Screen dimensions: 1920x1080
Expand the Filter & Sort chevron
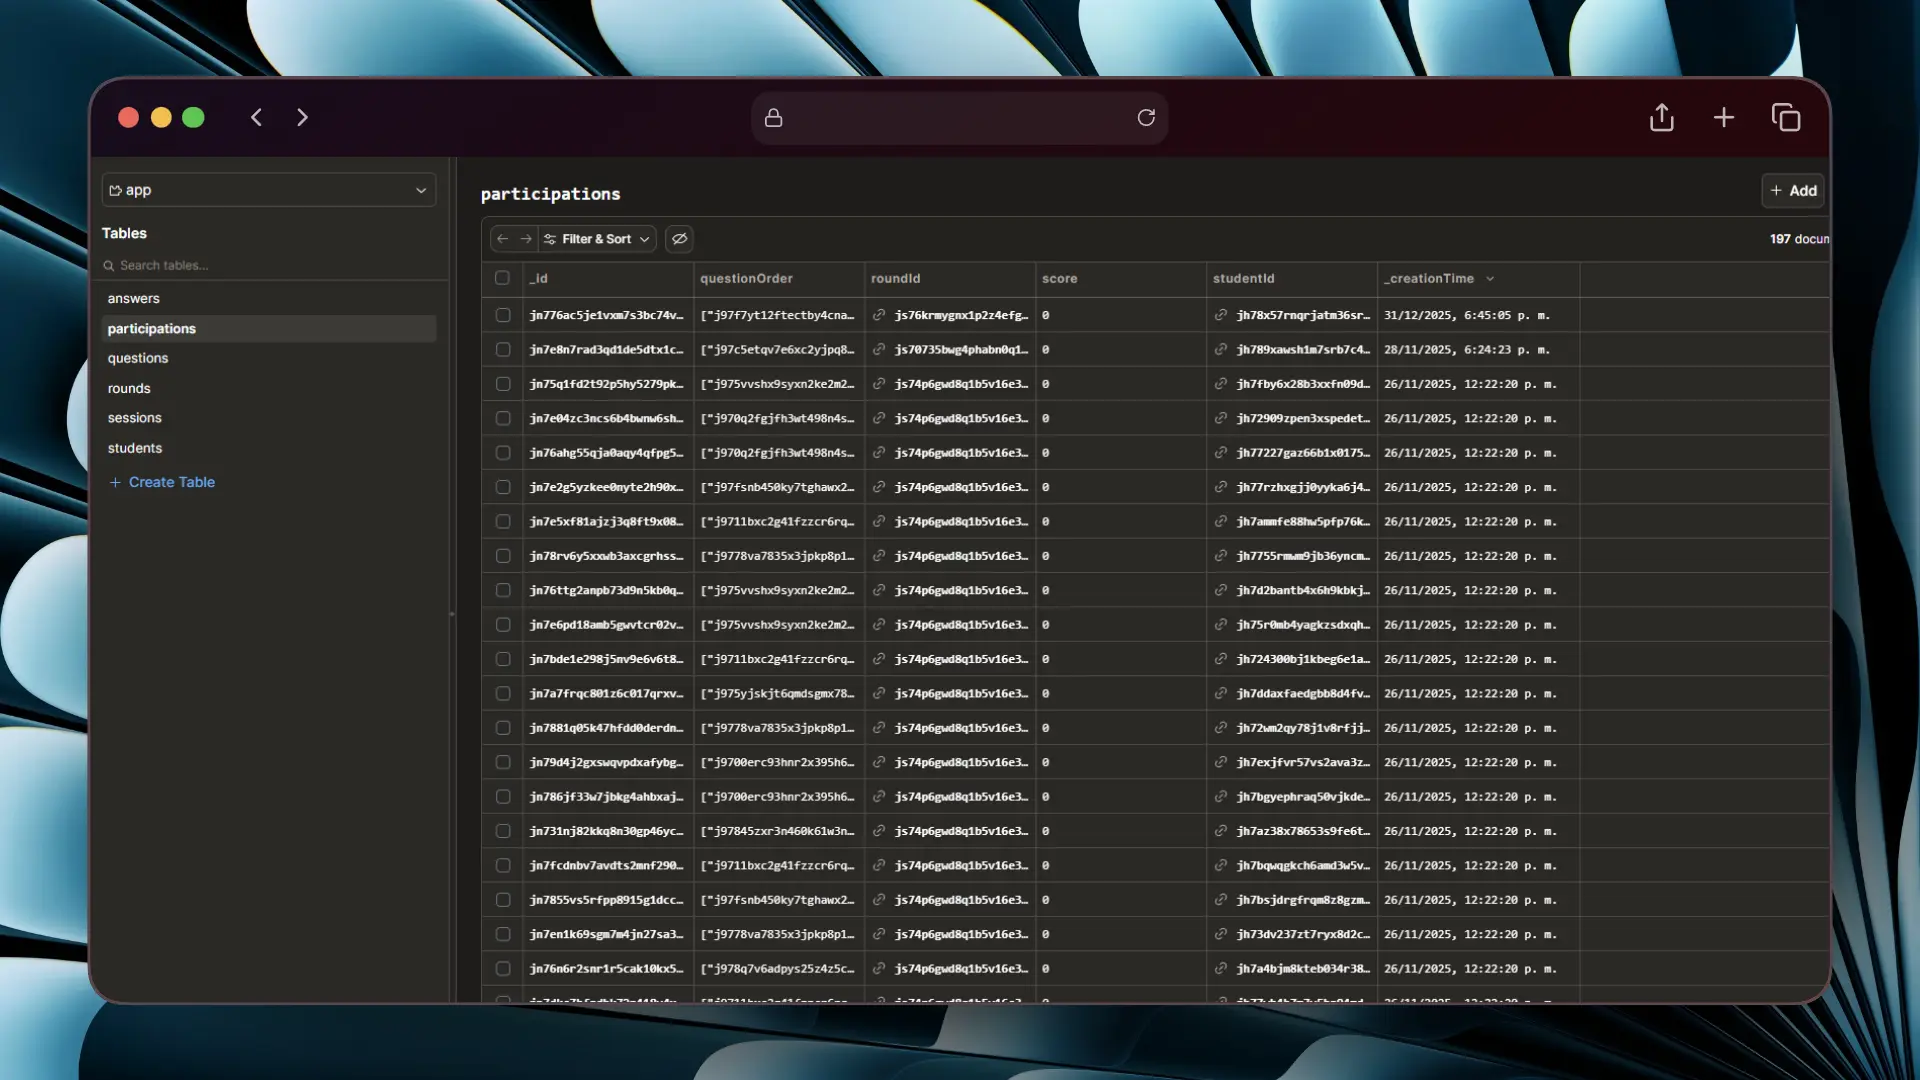pos(644,239)
